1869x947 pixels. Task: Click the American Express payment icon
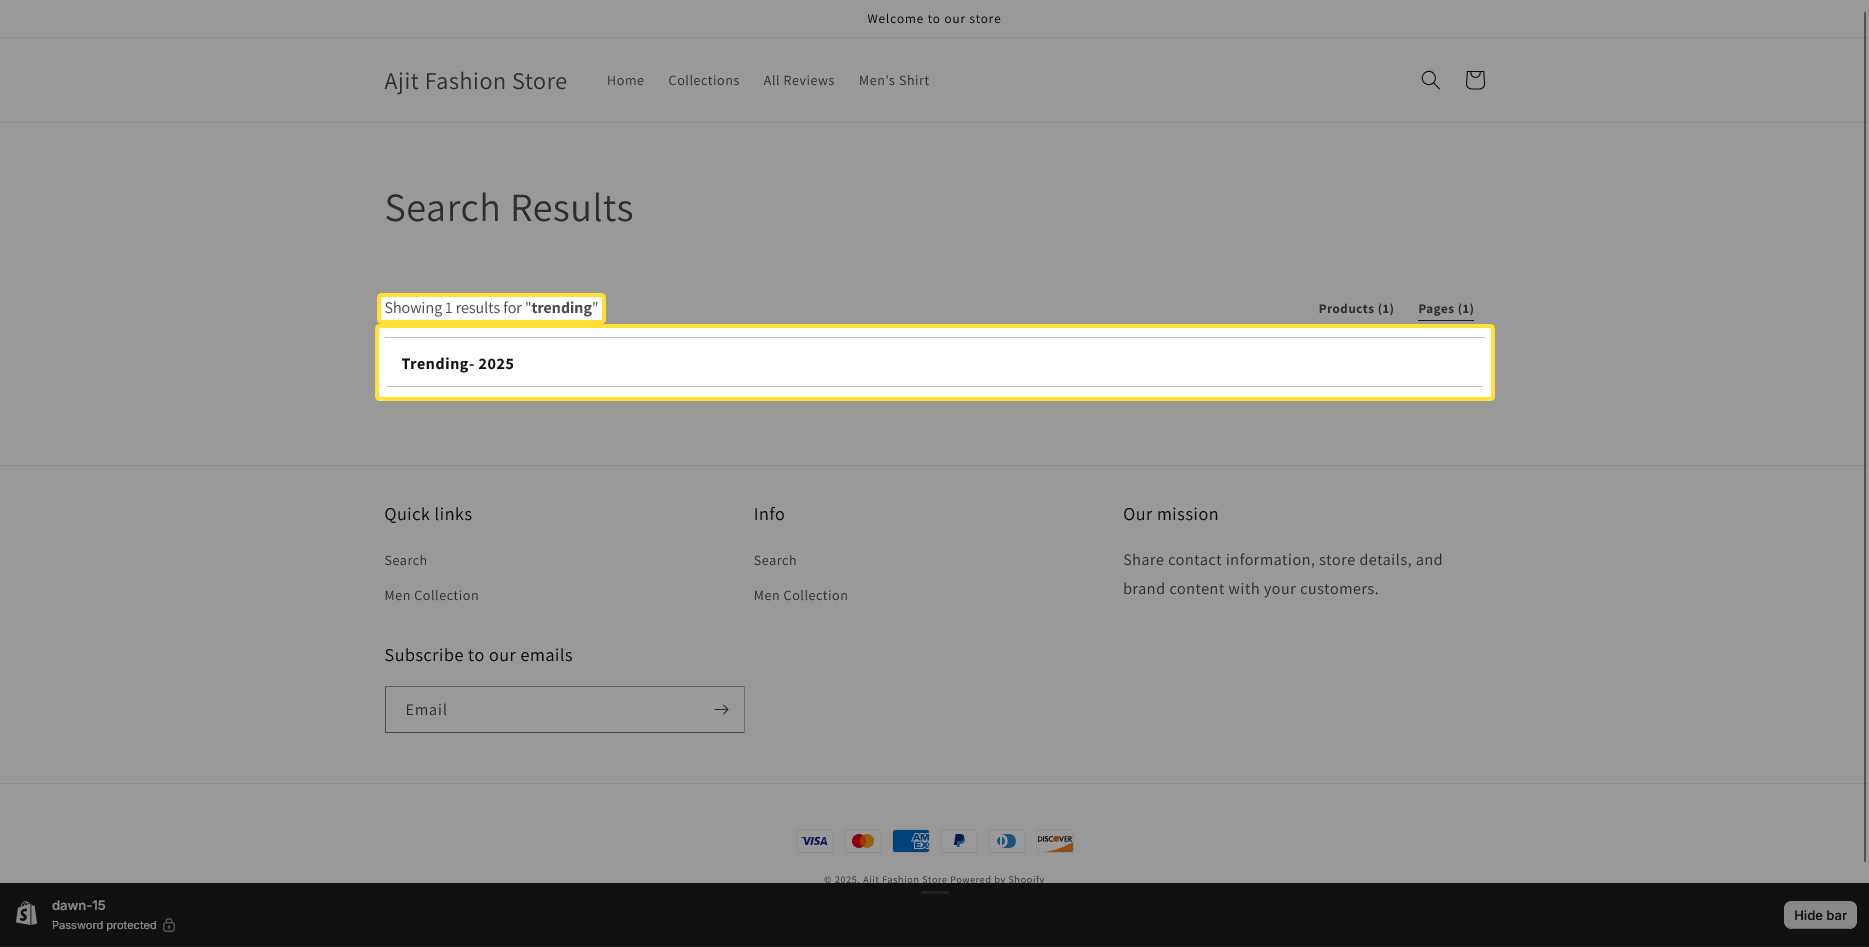[910, 841]
